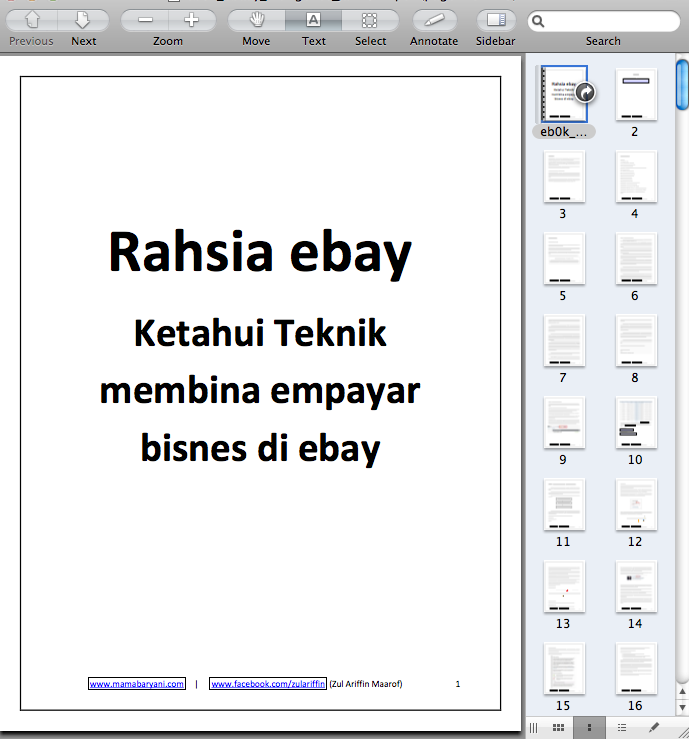Click the Search field

click(608, 20)
